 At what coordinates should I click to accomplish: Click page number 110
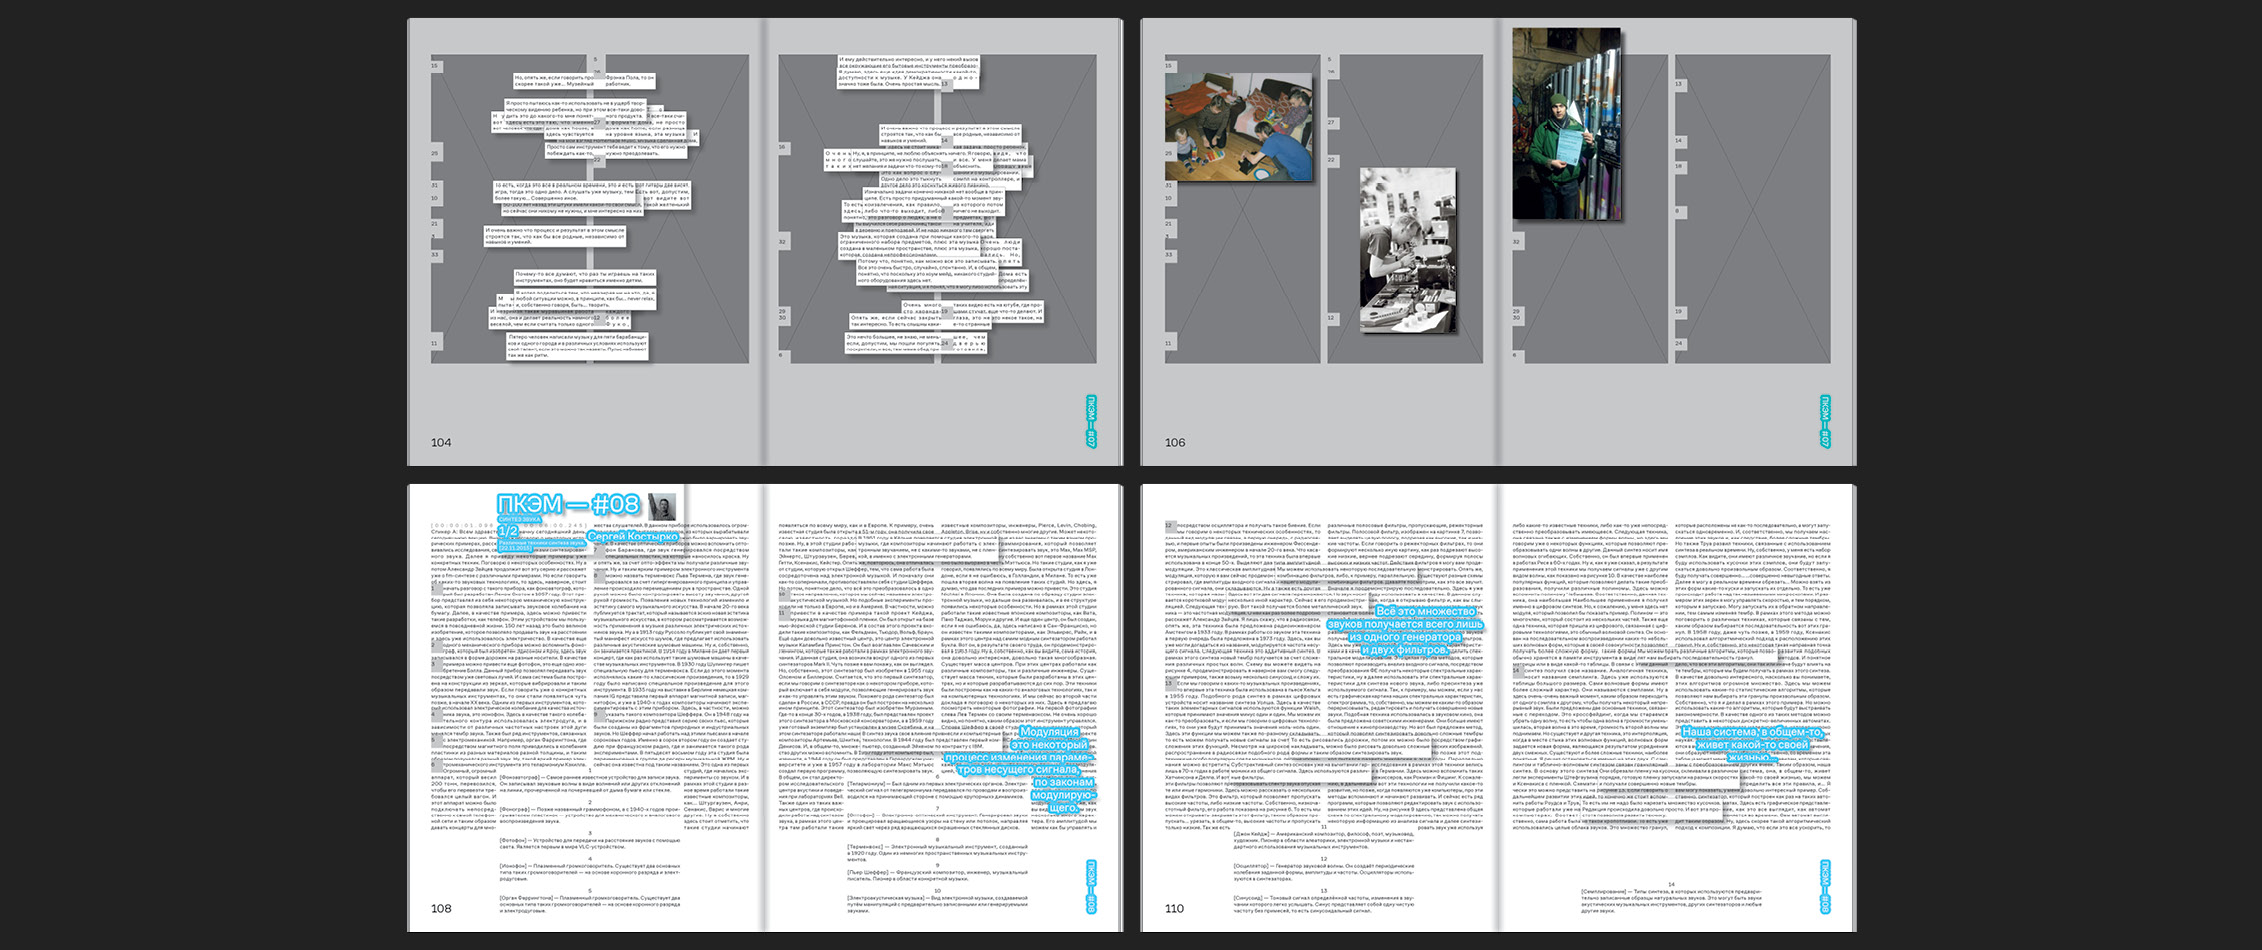tap(1175, 908)
